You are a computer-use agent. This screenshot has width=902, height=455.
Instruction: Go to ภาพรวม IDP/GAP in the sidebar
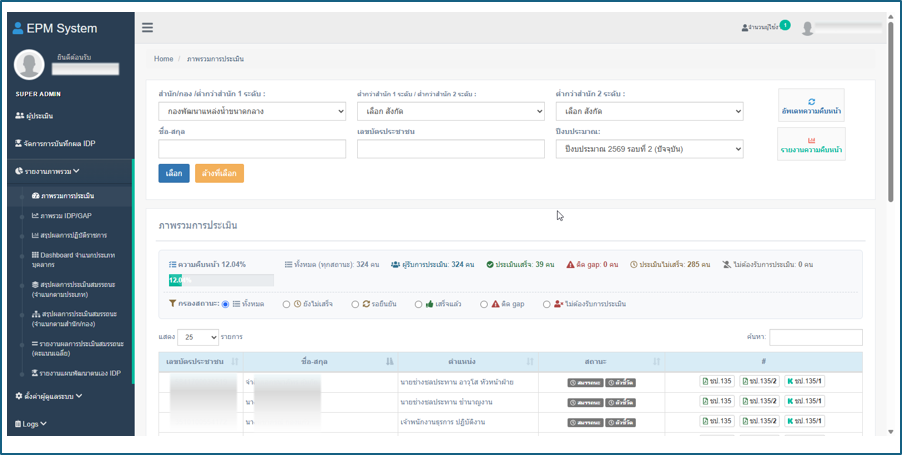tap(62, 216)
